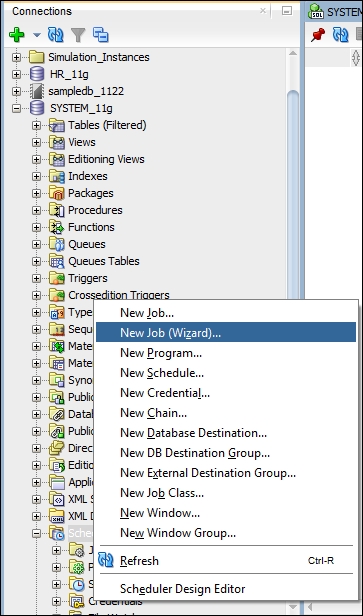Expand the Tables (Filtered) node

click(x=37, y=125)
